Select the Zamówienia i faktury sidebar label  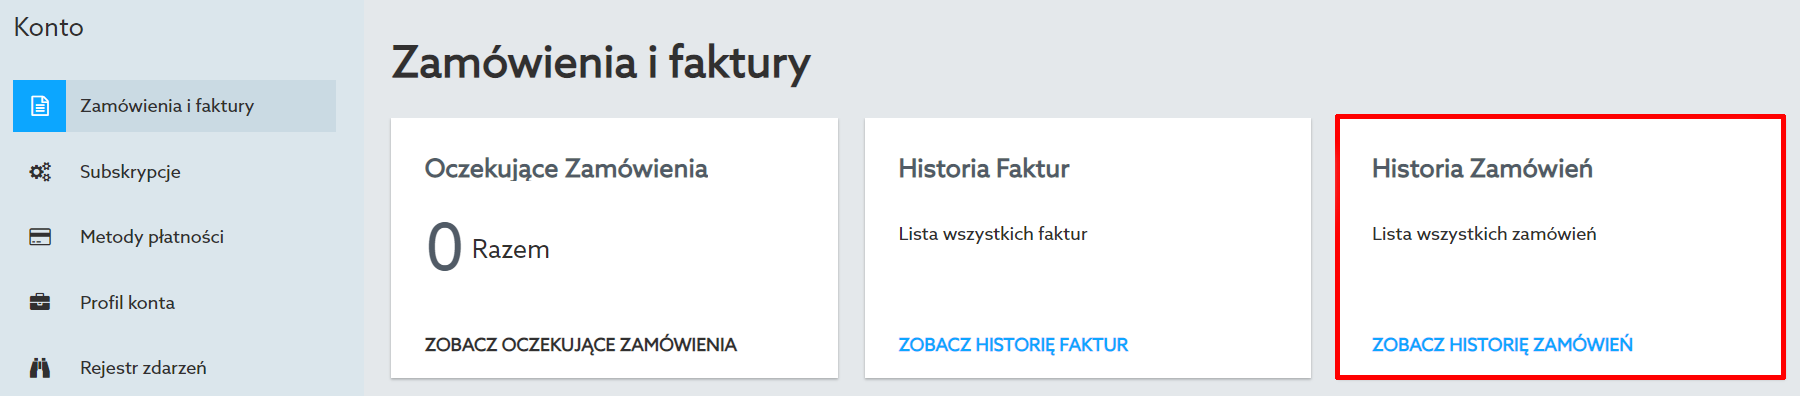(x=167, y=106)
